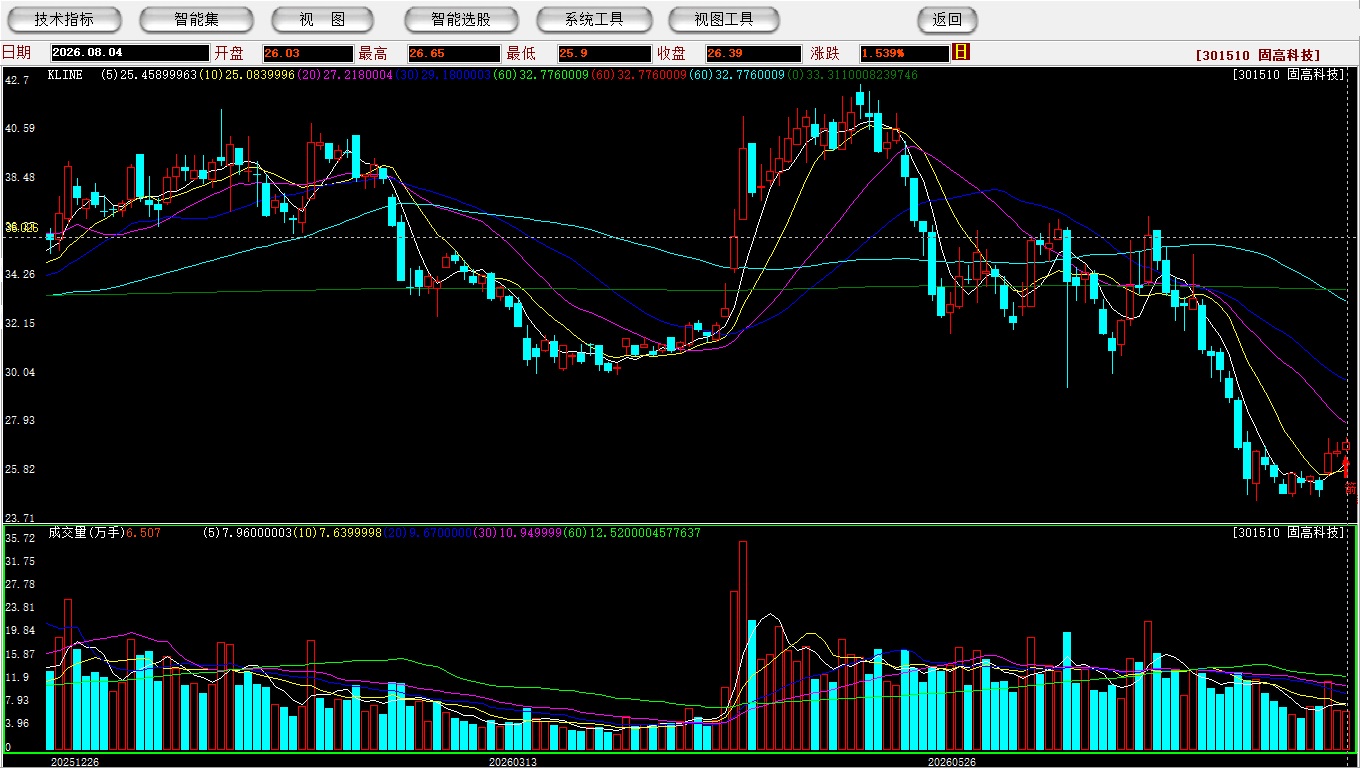Click the 成交量(万手) volume label
The height and width of the screenshot is (768, 1360).
[86, 533]
